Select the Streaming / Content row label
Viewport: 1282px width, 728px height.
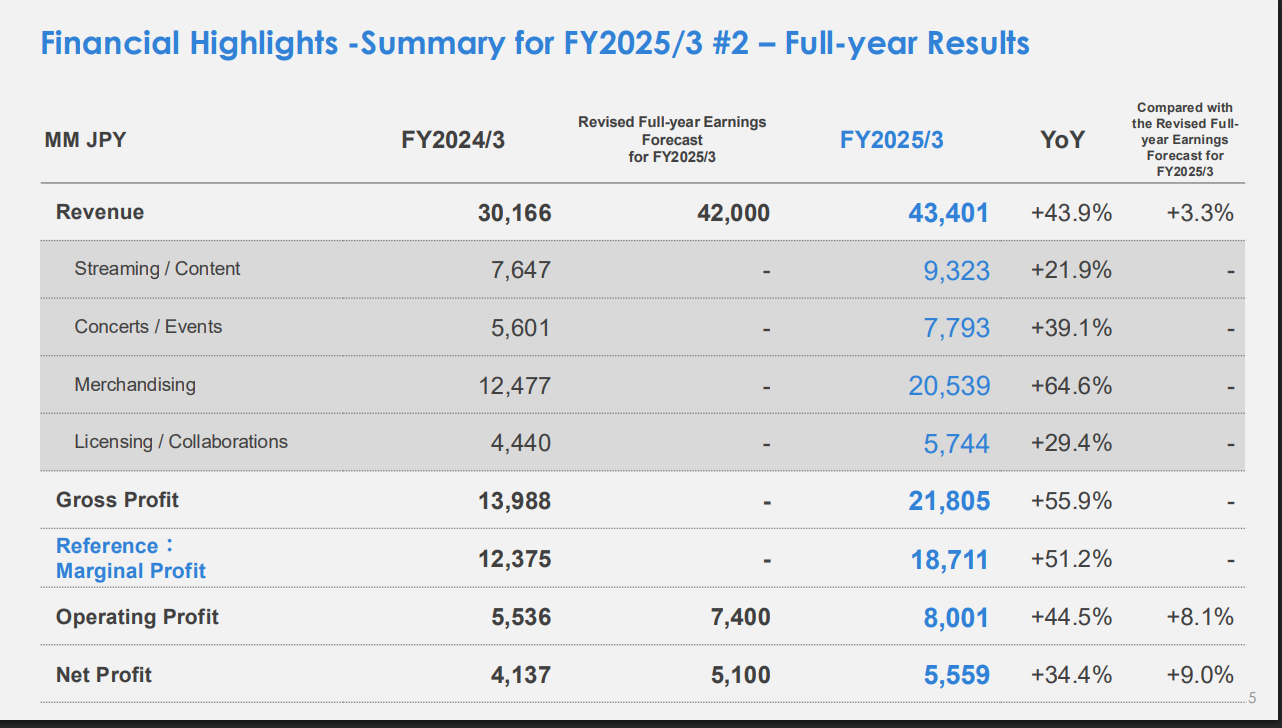[157, 269]
